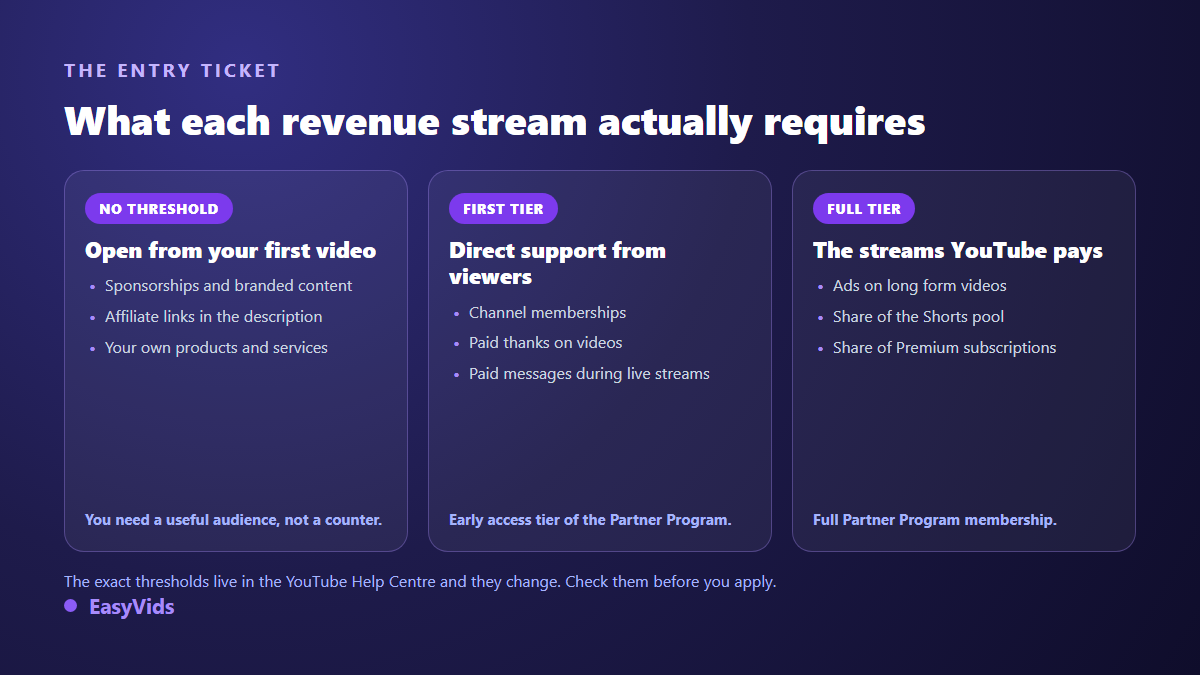This screenshot has width=1200, height=675.
Task: Click 'Full Partner Program membership.' footer
Action: tap(935, 520)
